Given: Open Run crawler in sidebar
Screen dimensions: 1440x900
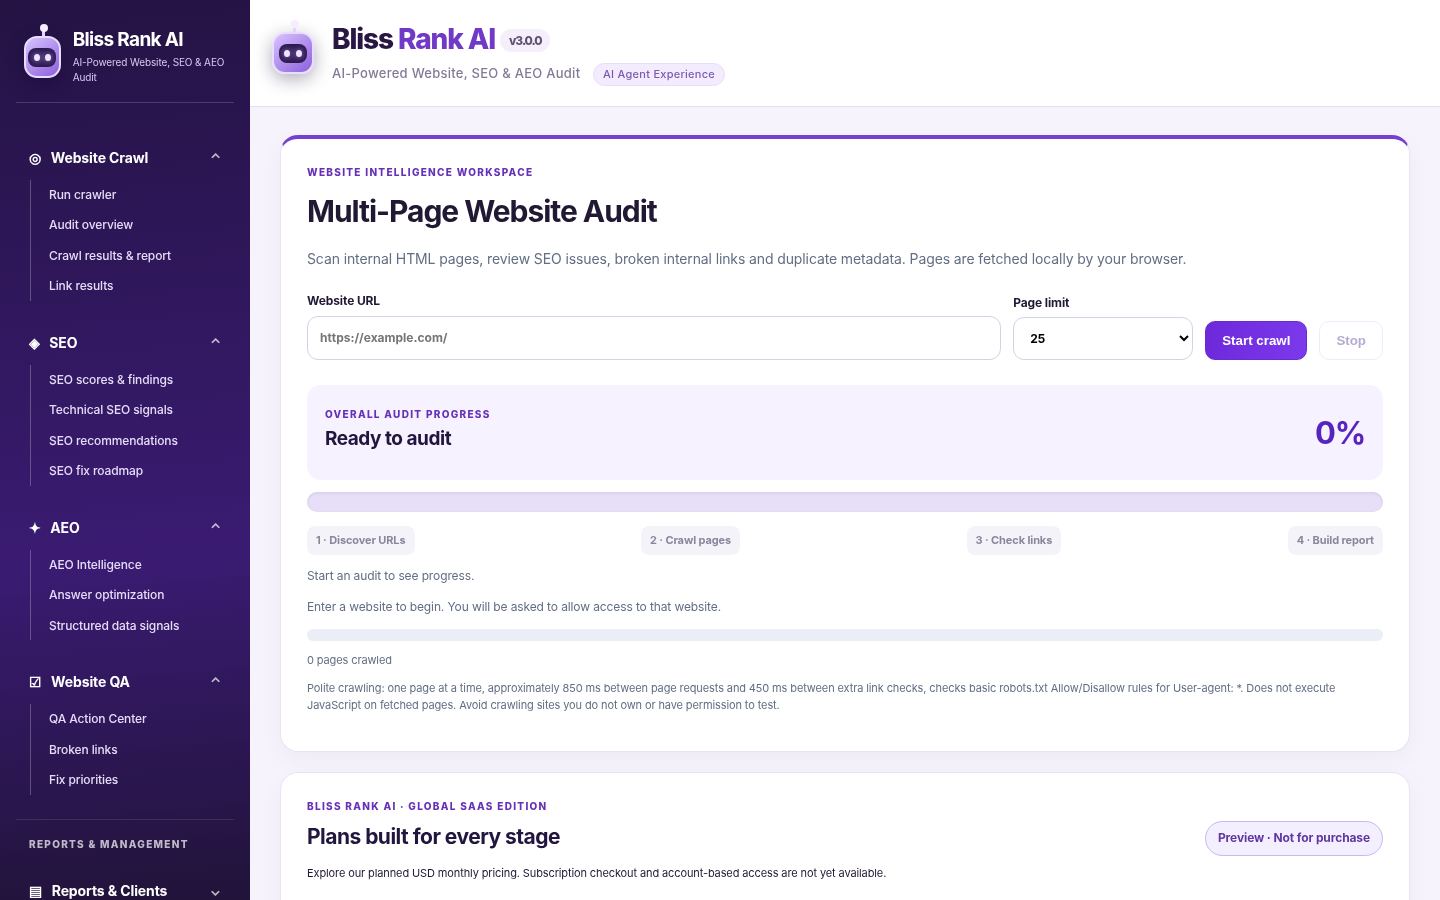Looking at the screenshot, I should pos(82,195).
